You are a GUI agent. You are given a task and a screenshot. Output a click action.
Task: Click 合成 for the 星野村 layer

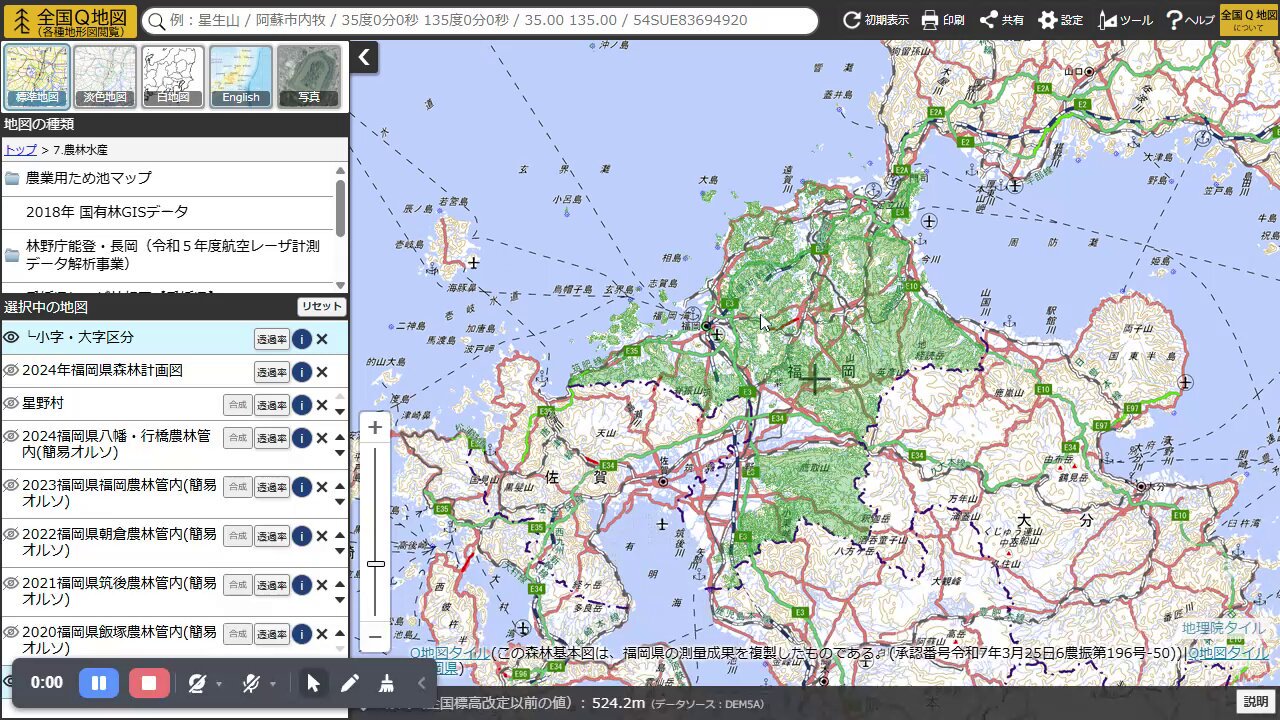[x=237, y=405]
